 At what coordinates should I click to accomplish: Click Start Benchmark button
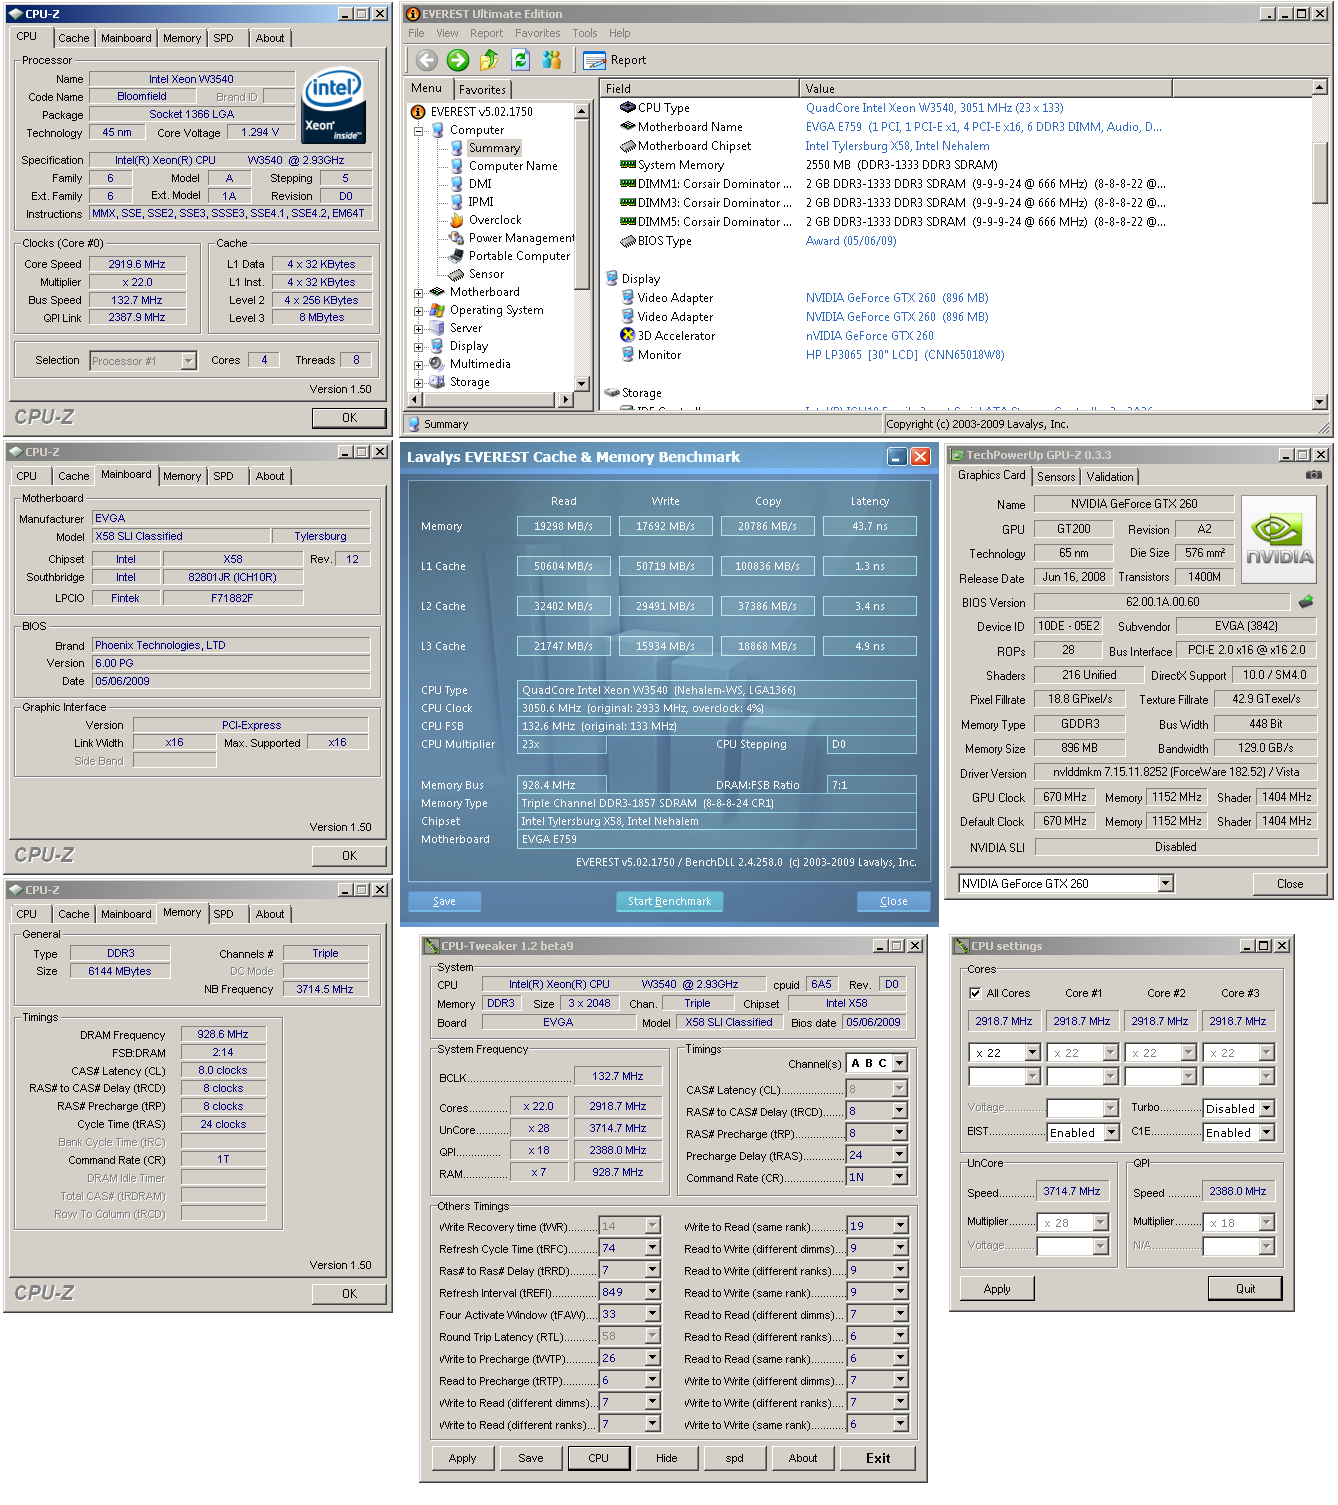pyautogui.click(x=669, y=901)
